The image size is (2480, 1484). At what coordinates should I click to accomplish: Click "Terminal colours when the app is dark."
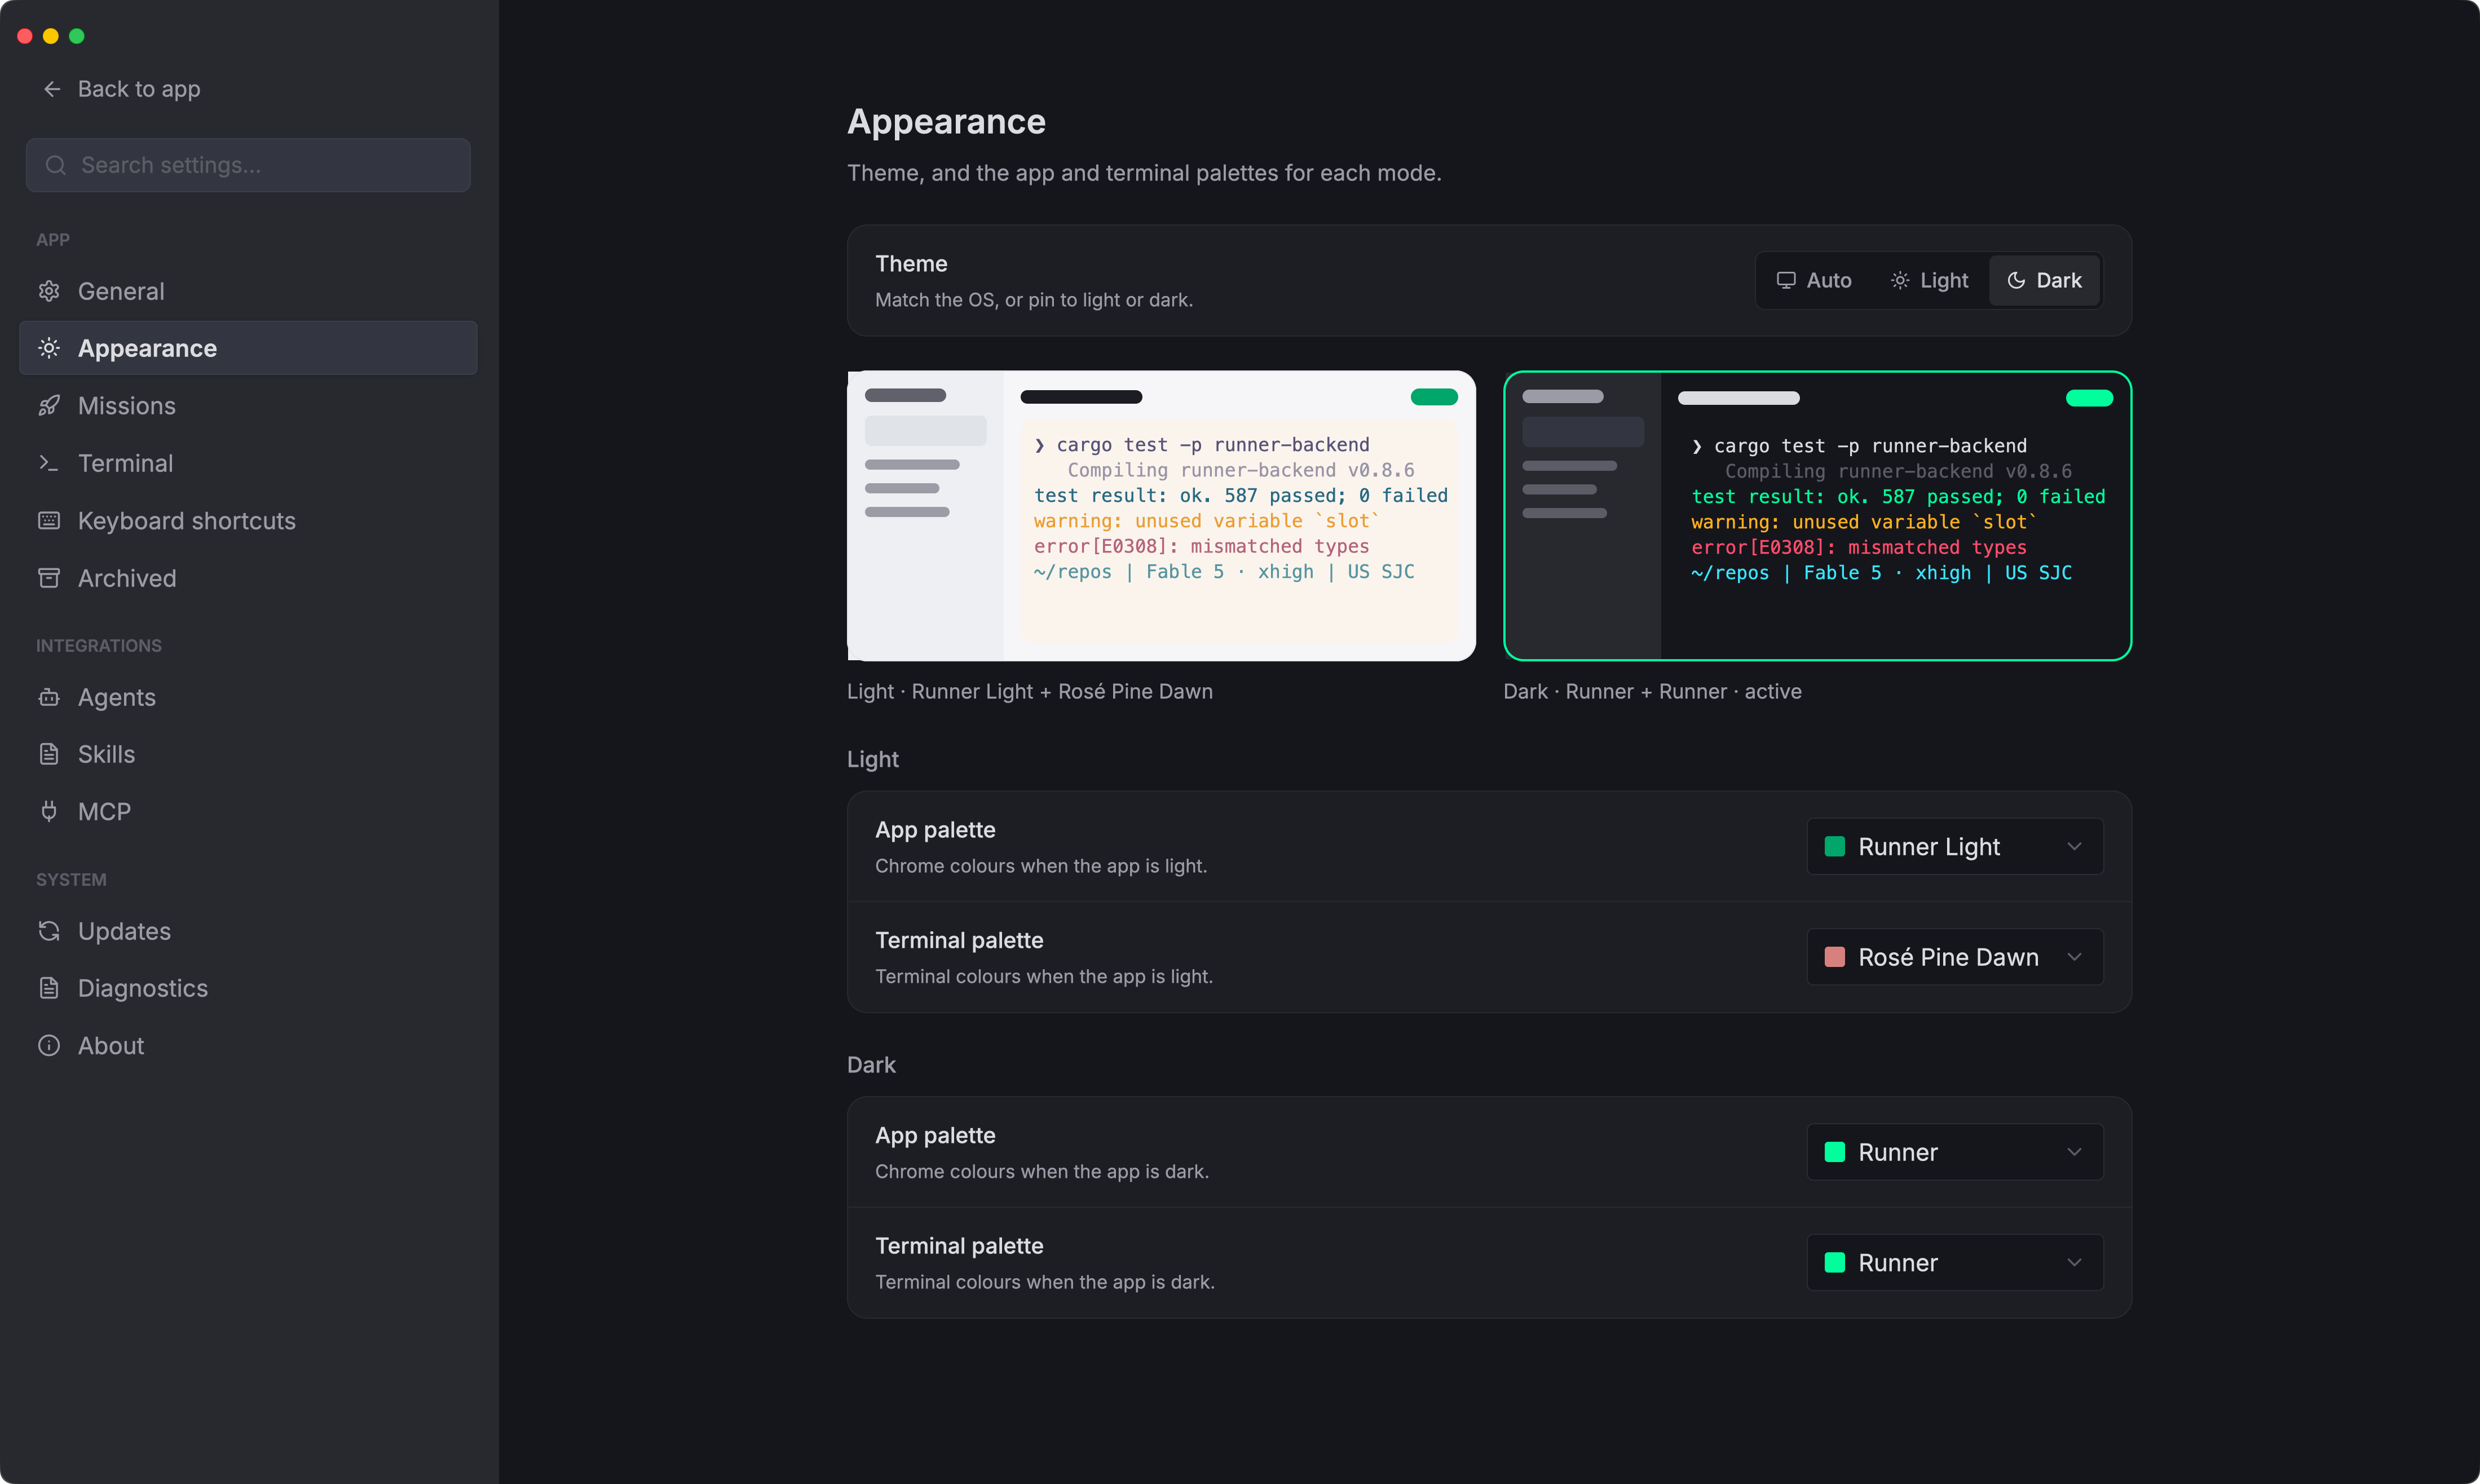1045,1282
